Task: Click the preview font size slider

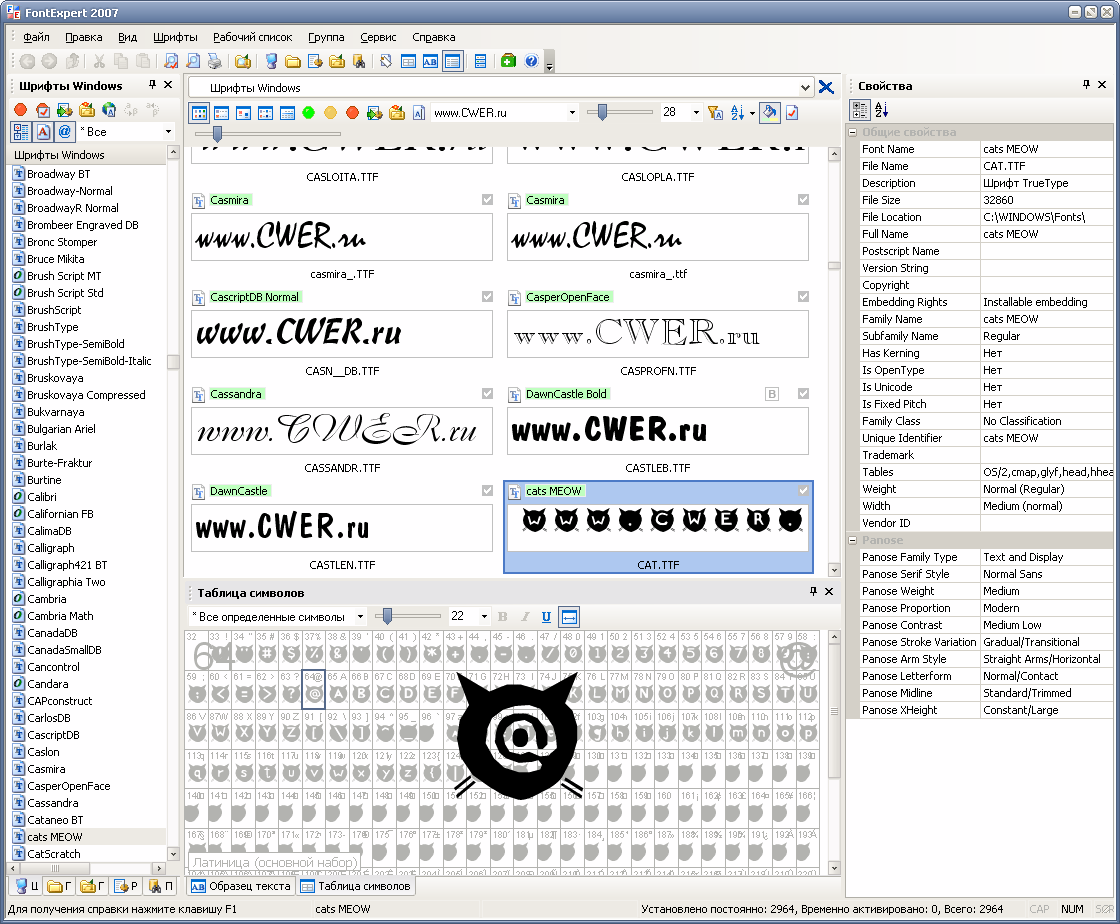Action: [602, 113]
